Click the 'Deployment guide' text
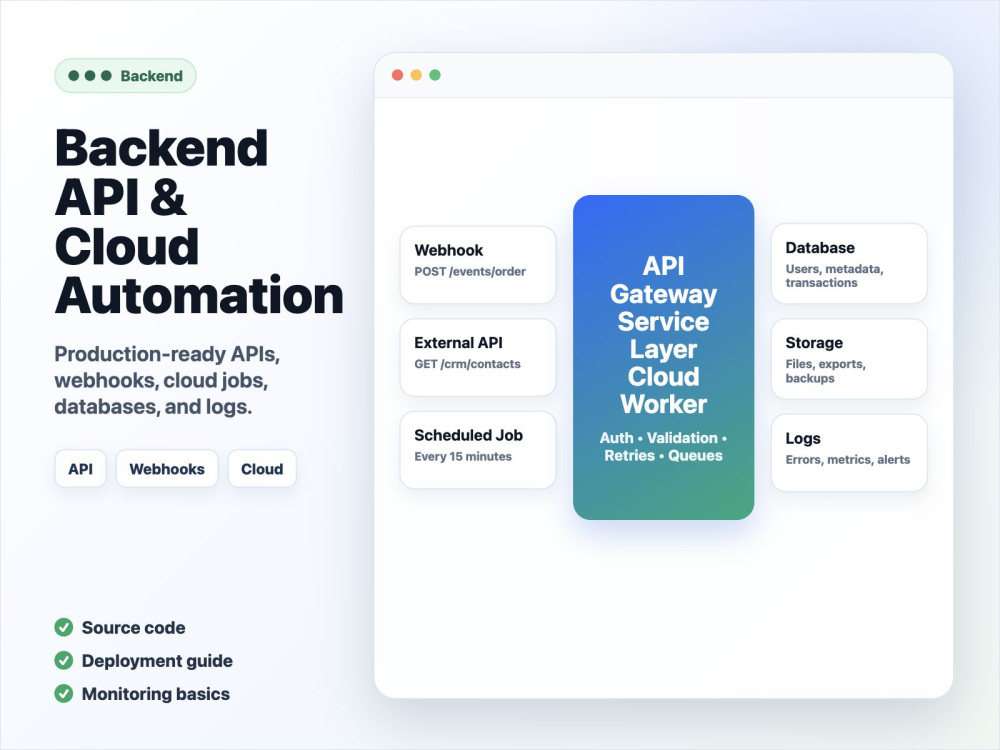The image size is (1000, 750). coord(157,661)
